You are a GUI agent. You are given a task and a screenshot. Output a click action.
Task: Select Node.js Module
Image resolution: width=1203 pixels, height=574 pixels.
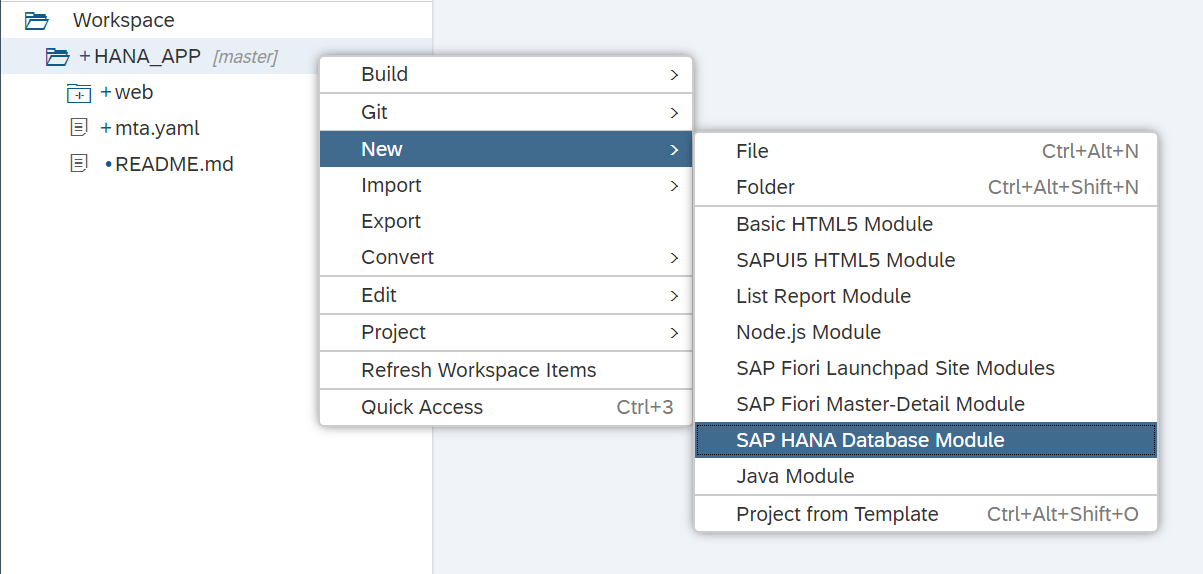pos(926,332)
